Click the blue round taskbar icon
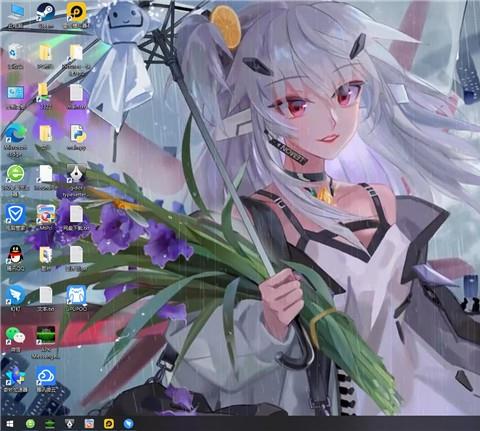Viewport: 480px width, 431px height. point(128,424)
